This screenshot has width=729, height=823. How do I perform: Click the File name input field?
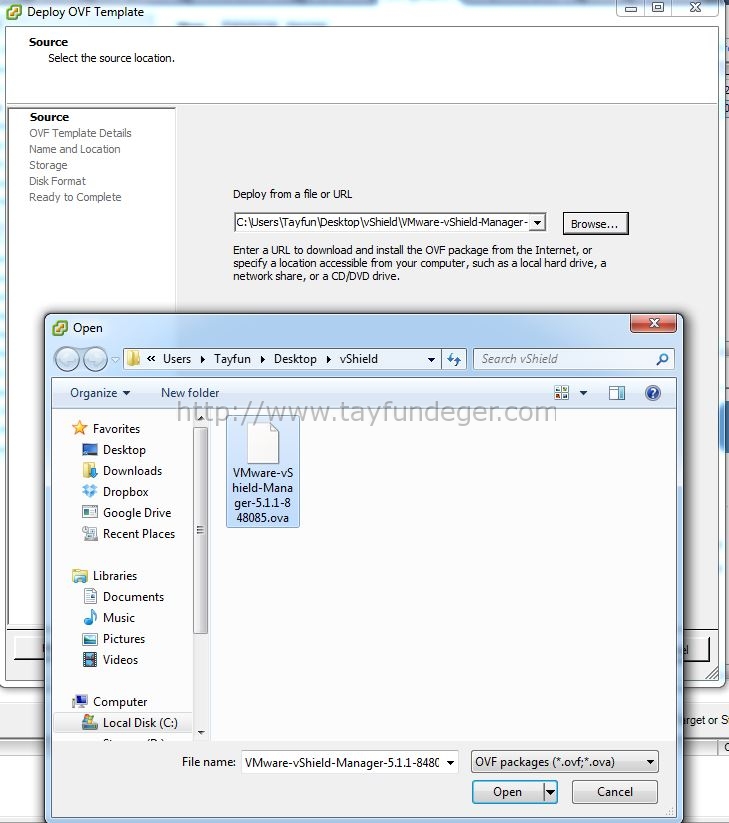[x=343, y=762]
